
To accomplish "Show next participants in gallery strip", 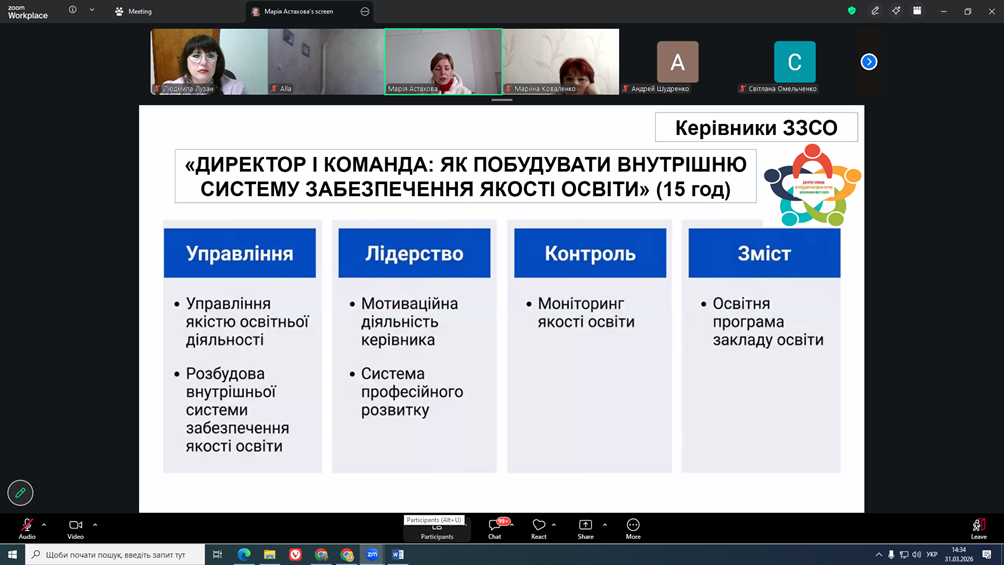I will point(869,62).
